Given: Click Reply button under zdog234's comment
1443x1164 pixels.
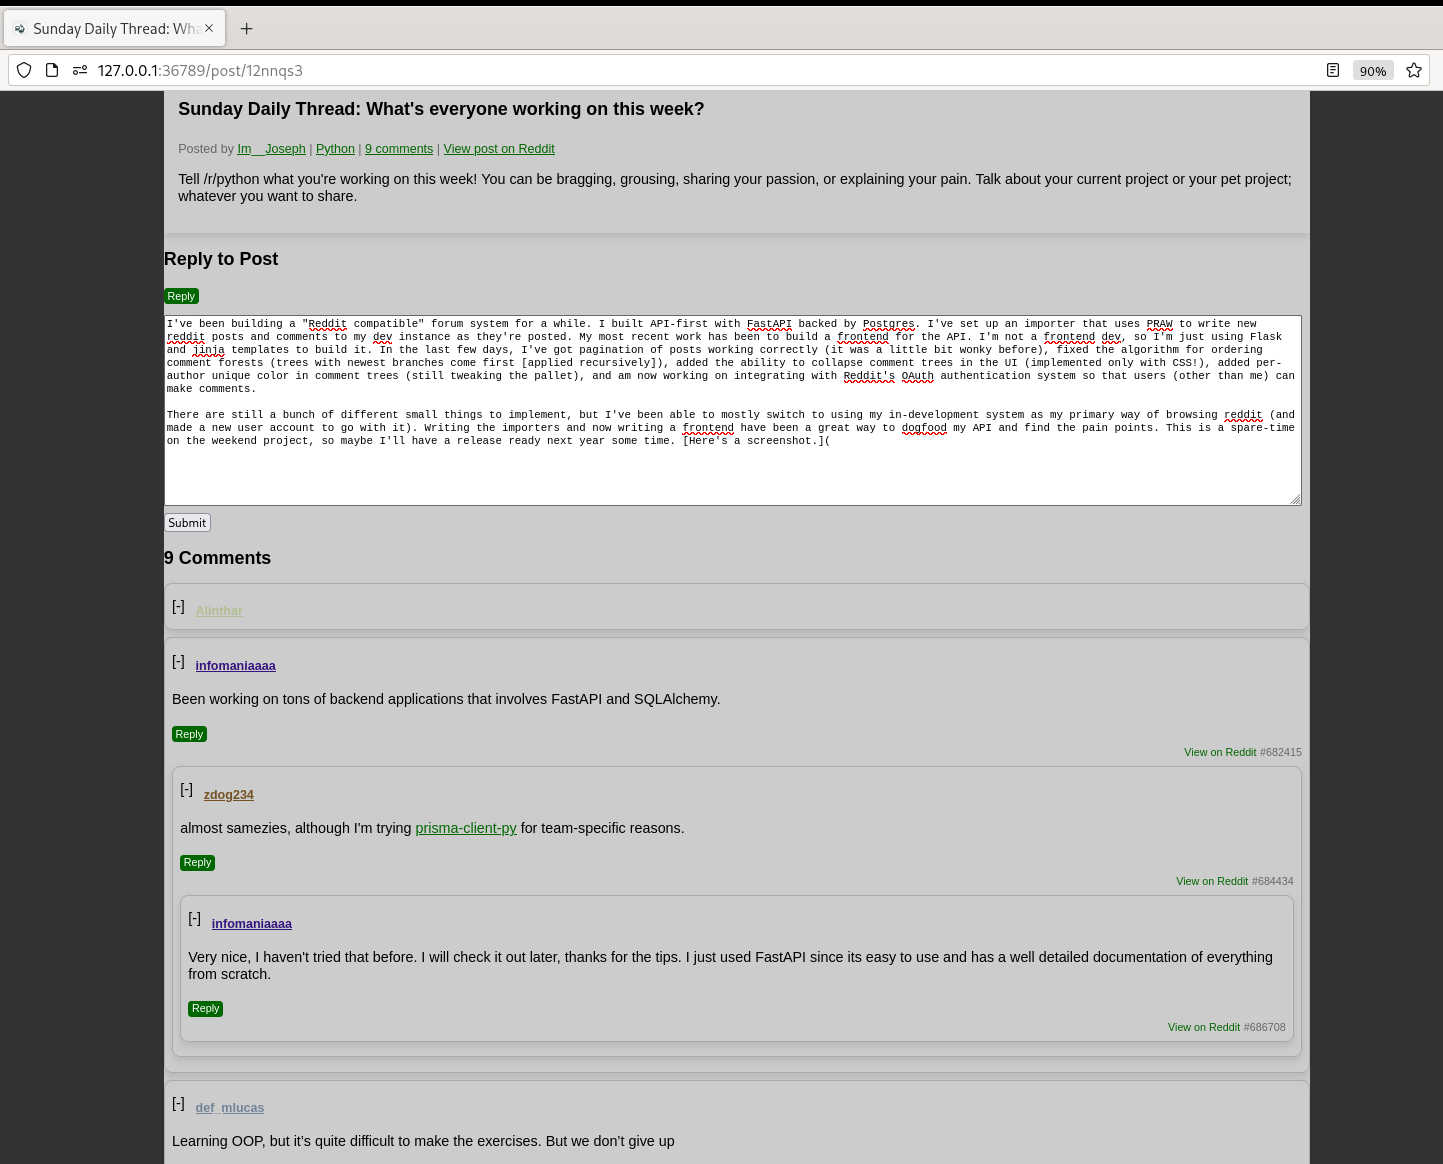Looking at the screenshot, I should click(x=197, y=863).
